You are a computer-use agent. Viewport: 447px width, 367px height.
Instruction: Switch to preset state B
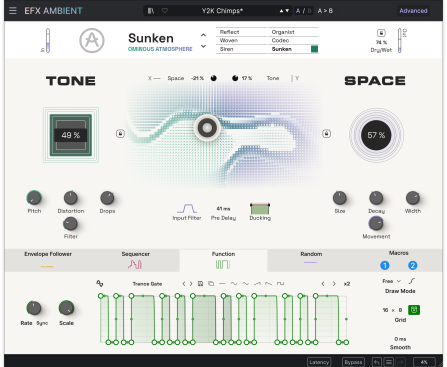click(x=309, y=11)
